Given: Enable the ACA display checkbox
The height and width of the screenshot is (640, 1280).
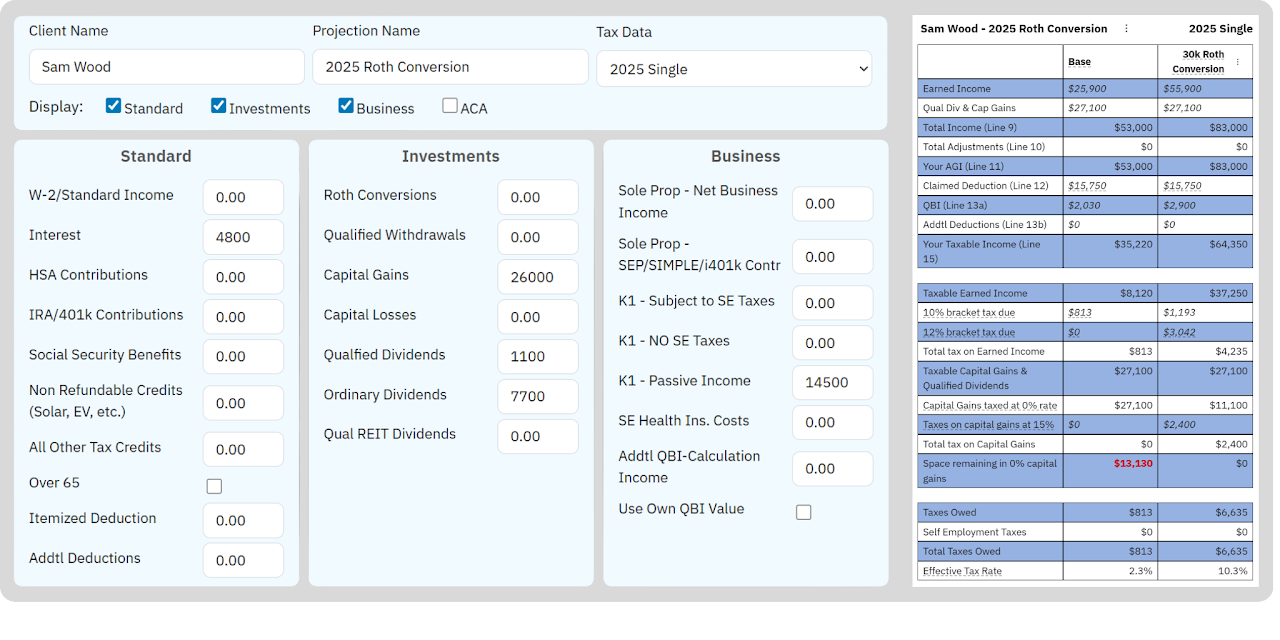Looking at the screenshot, I should [x=450, y=106].
